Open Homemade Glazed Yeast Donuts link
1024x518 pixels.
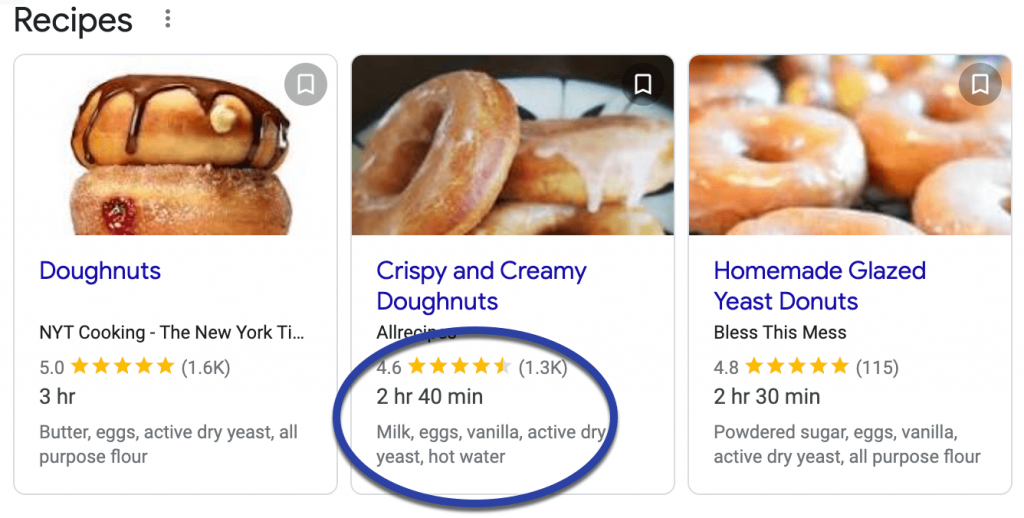point(820,286)
